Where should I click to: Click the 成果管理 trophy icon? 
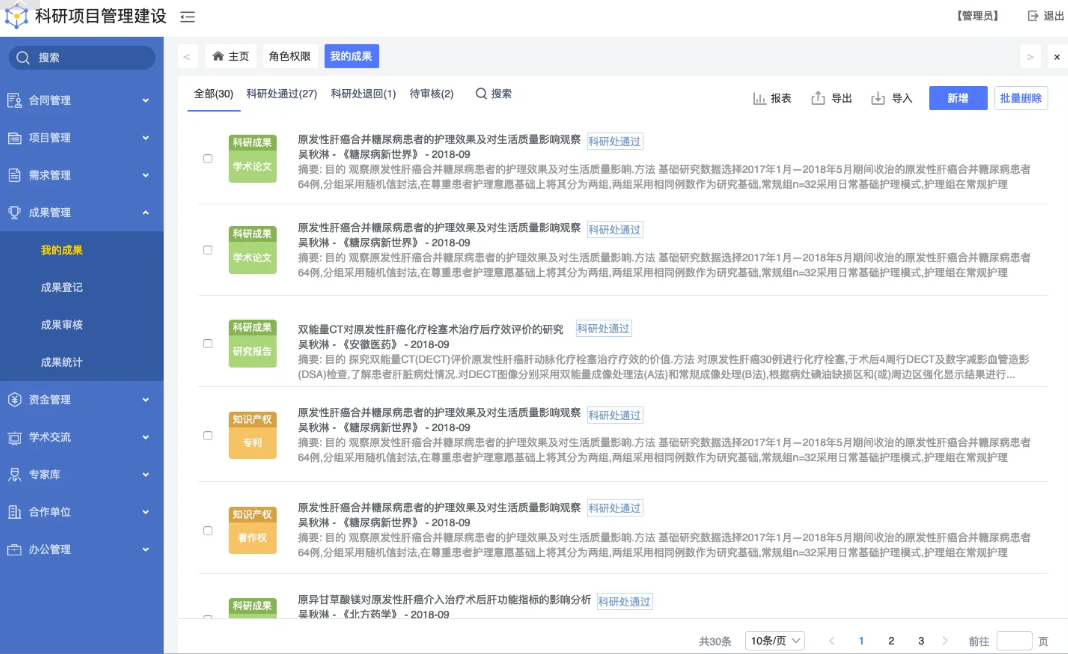coord(14,213)
